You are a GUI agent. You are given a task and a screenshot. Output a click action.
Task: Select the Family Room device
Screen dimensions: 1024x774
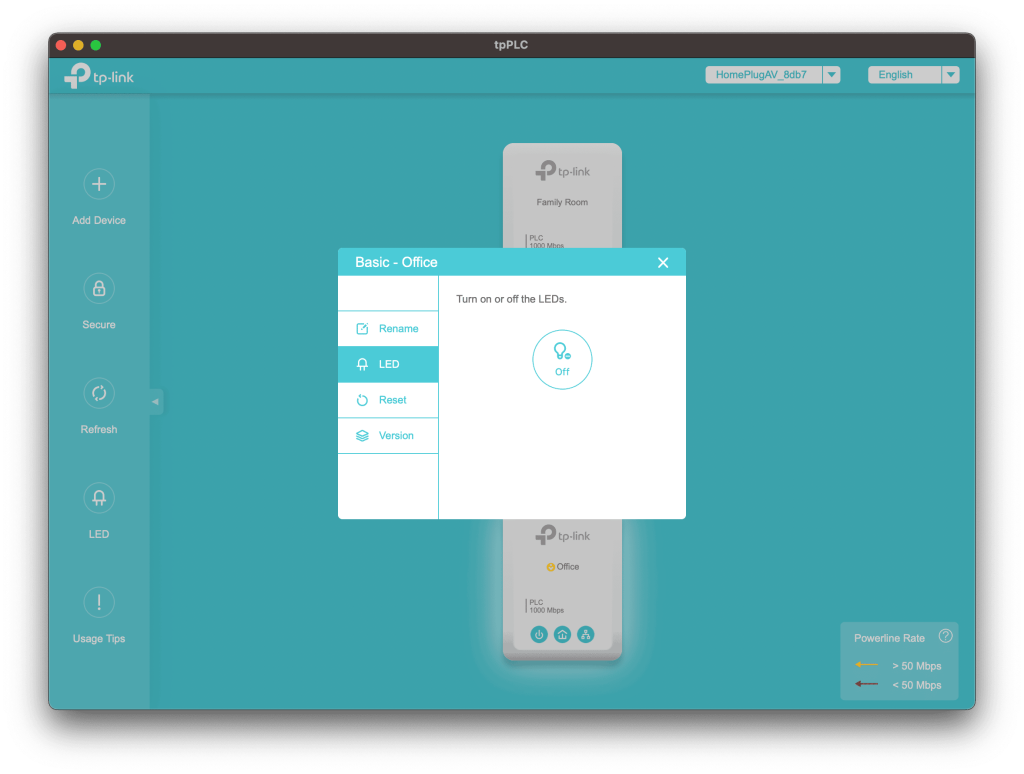point(562,196)
